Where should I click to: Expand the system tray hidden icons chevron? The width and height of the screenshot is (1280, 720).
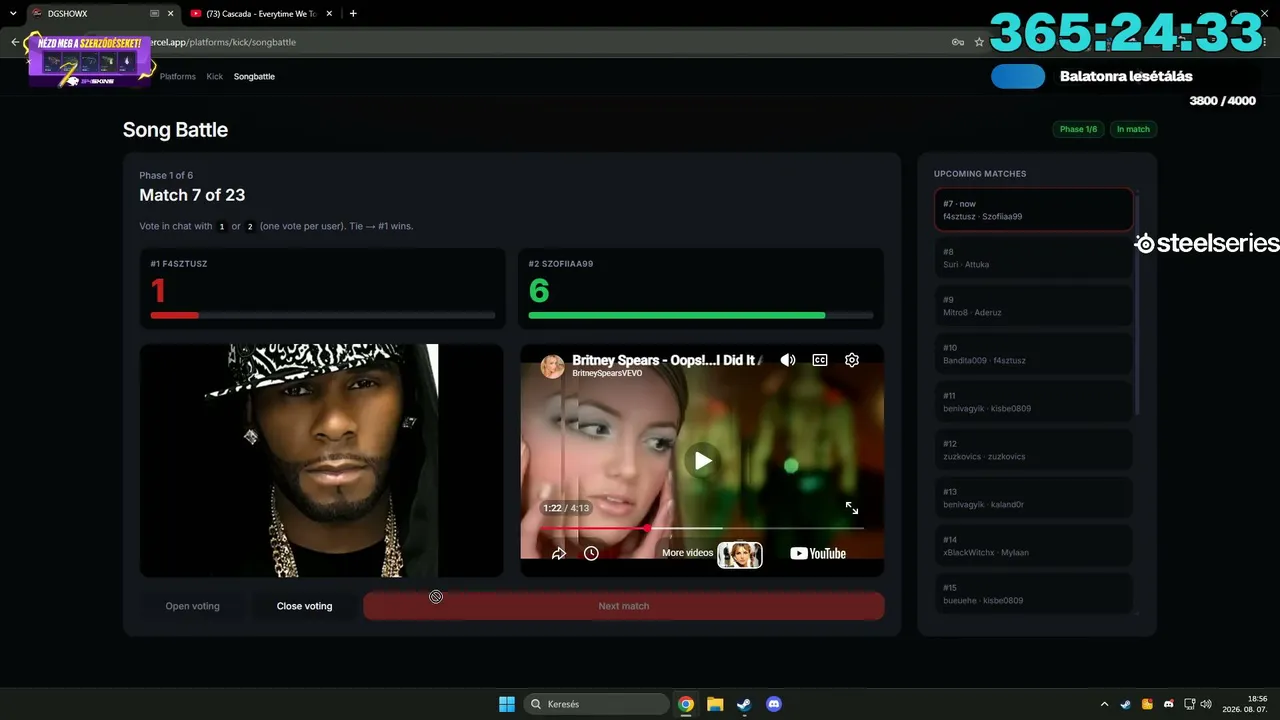[1104, 704]
